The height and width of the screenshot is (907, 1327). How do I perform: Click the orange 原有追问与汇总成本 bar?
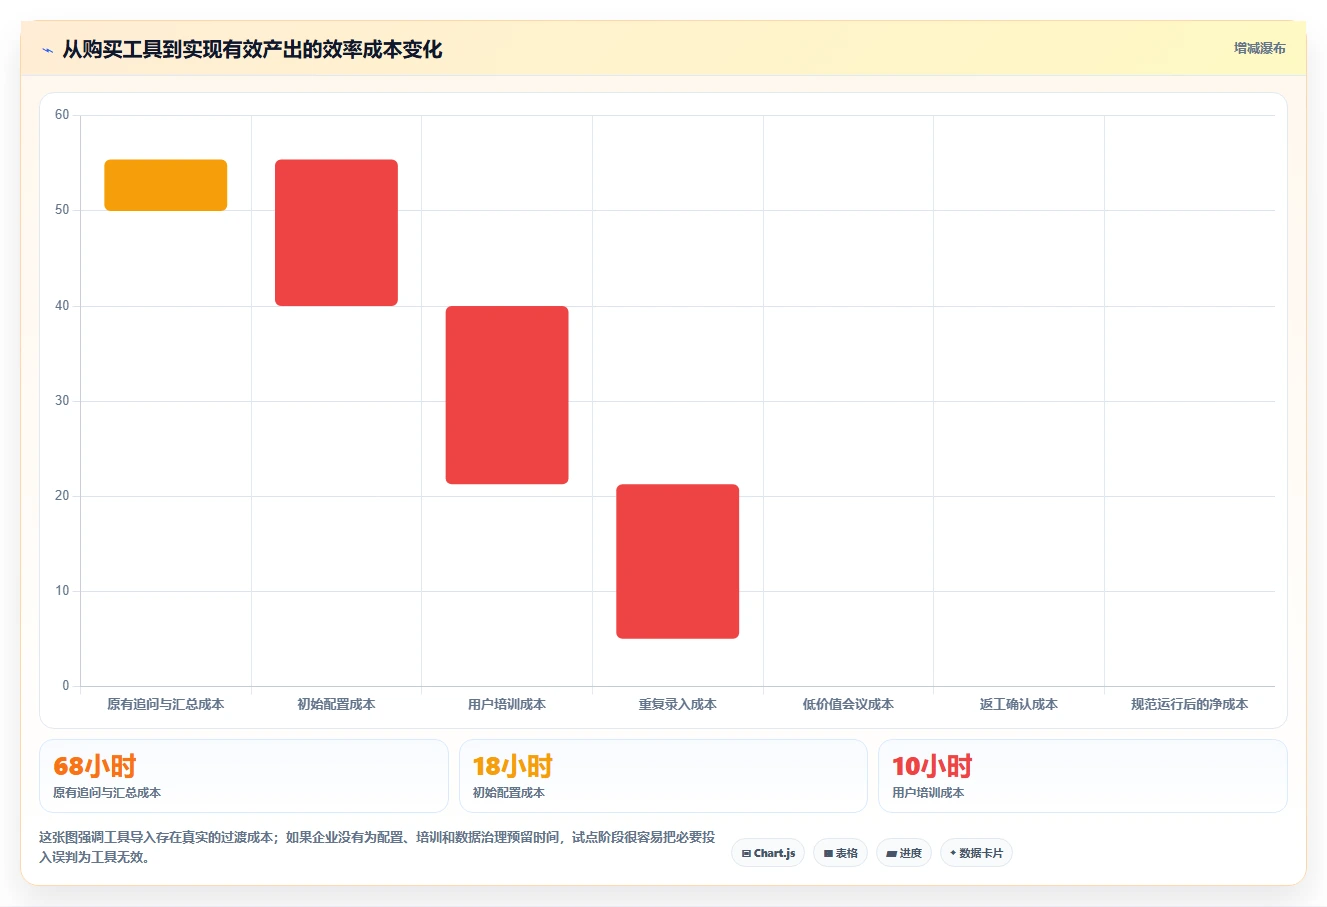click(166, 185)
